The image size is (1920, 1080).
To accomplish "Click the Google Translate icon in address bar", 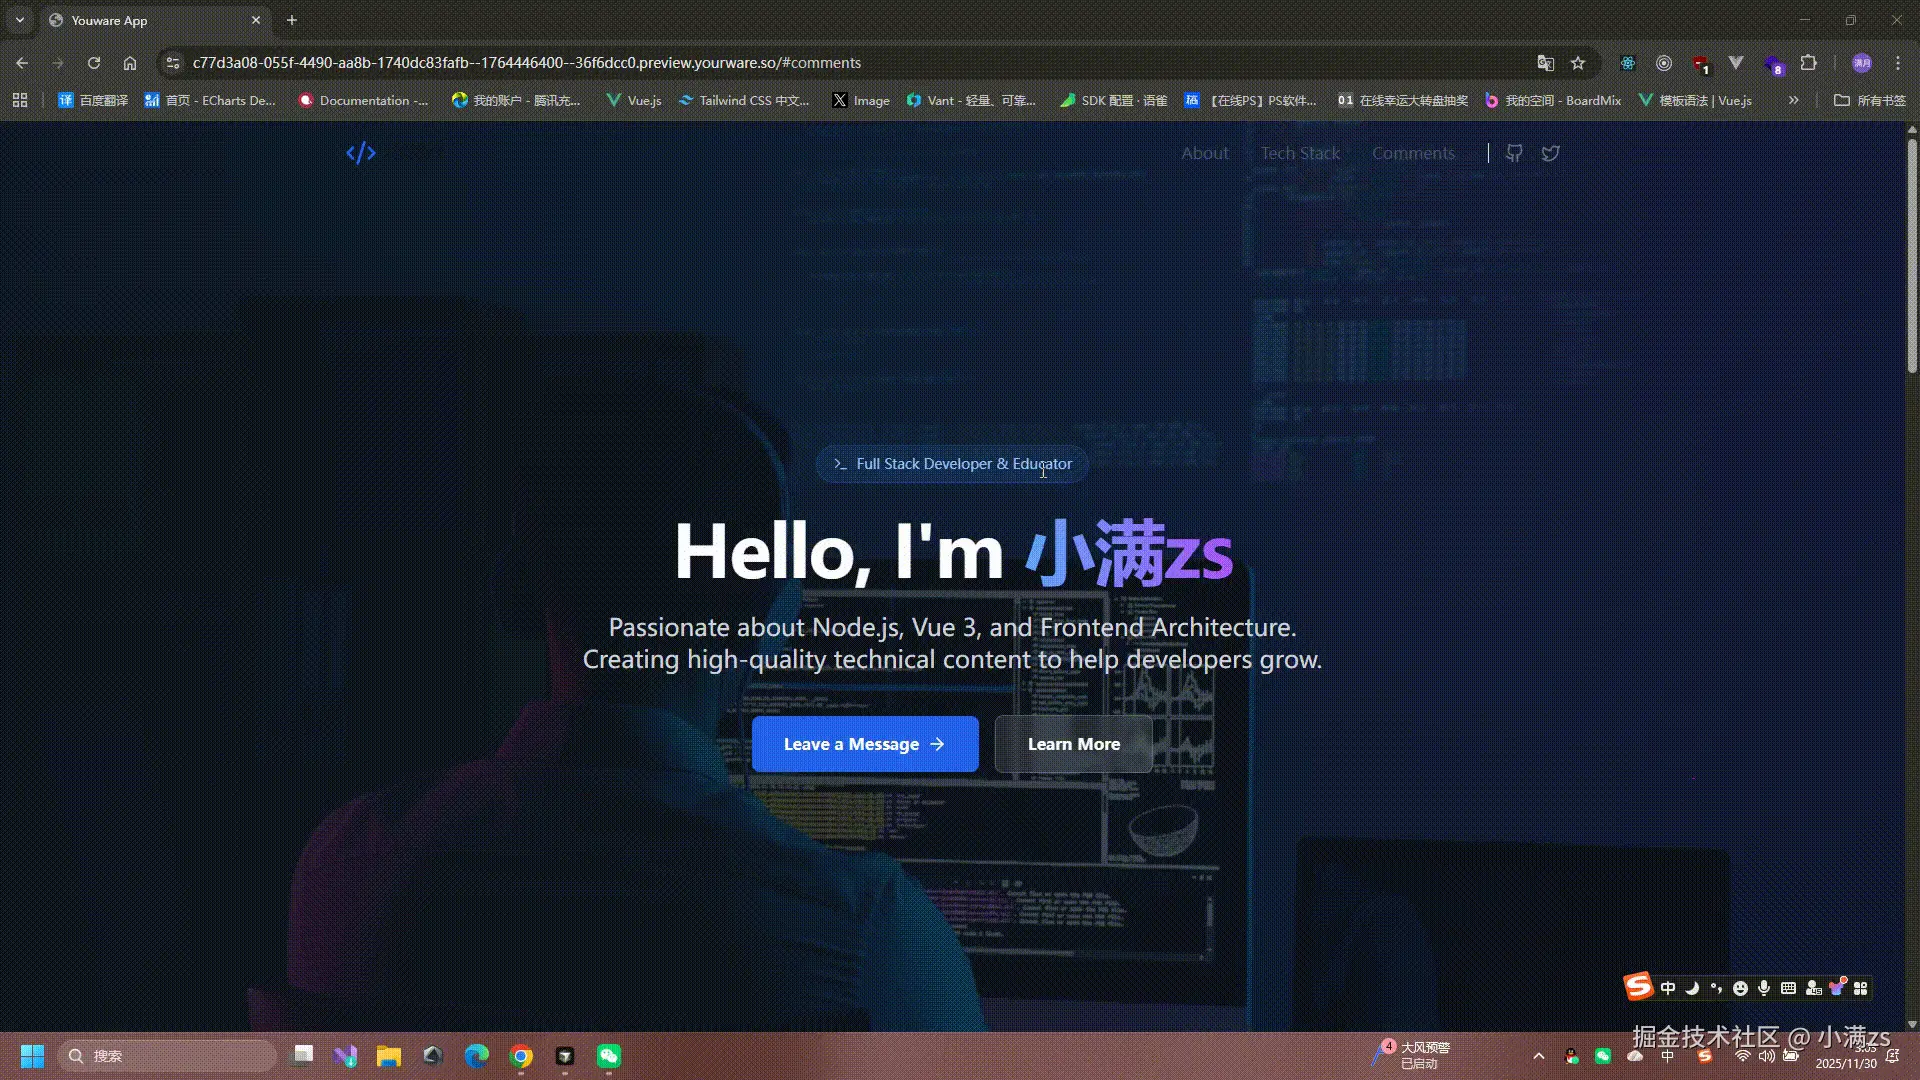I will click(x=1545, y=63).
